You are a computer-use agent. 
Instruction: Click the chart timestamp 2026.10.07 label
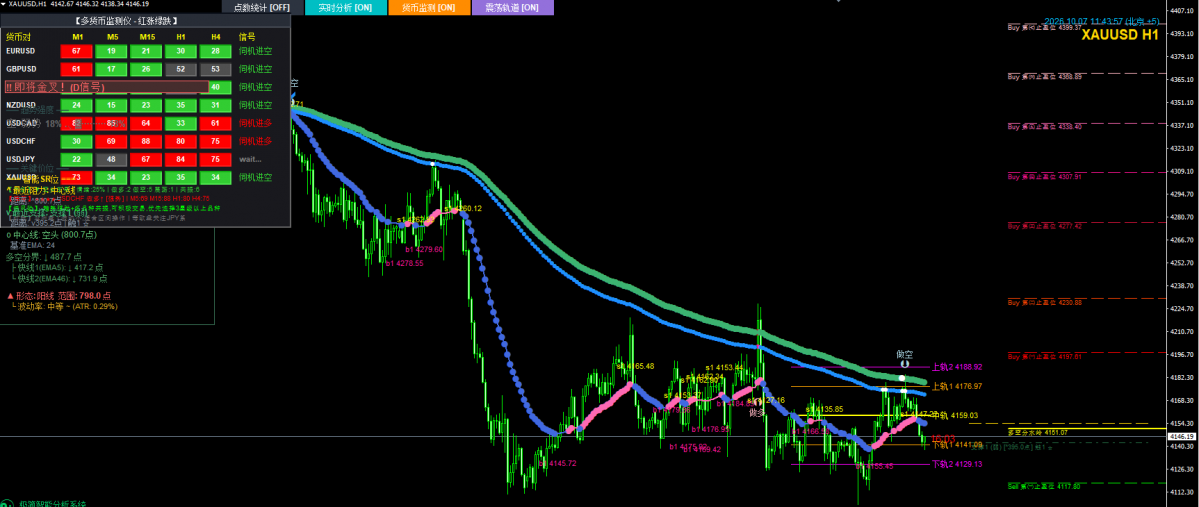point(1102,21)
